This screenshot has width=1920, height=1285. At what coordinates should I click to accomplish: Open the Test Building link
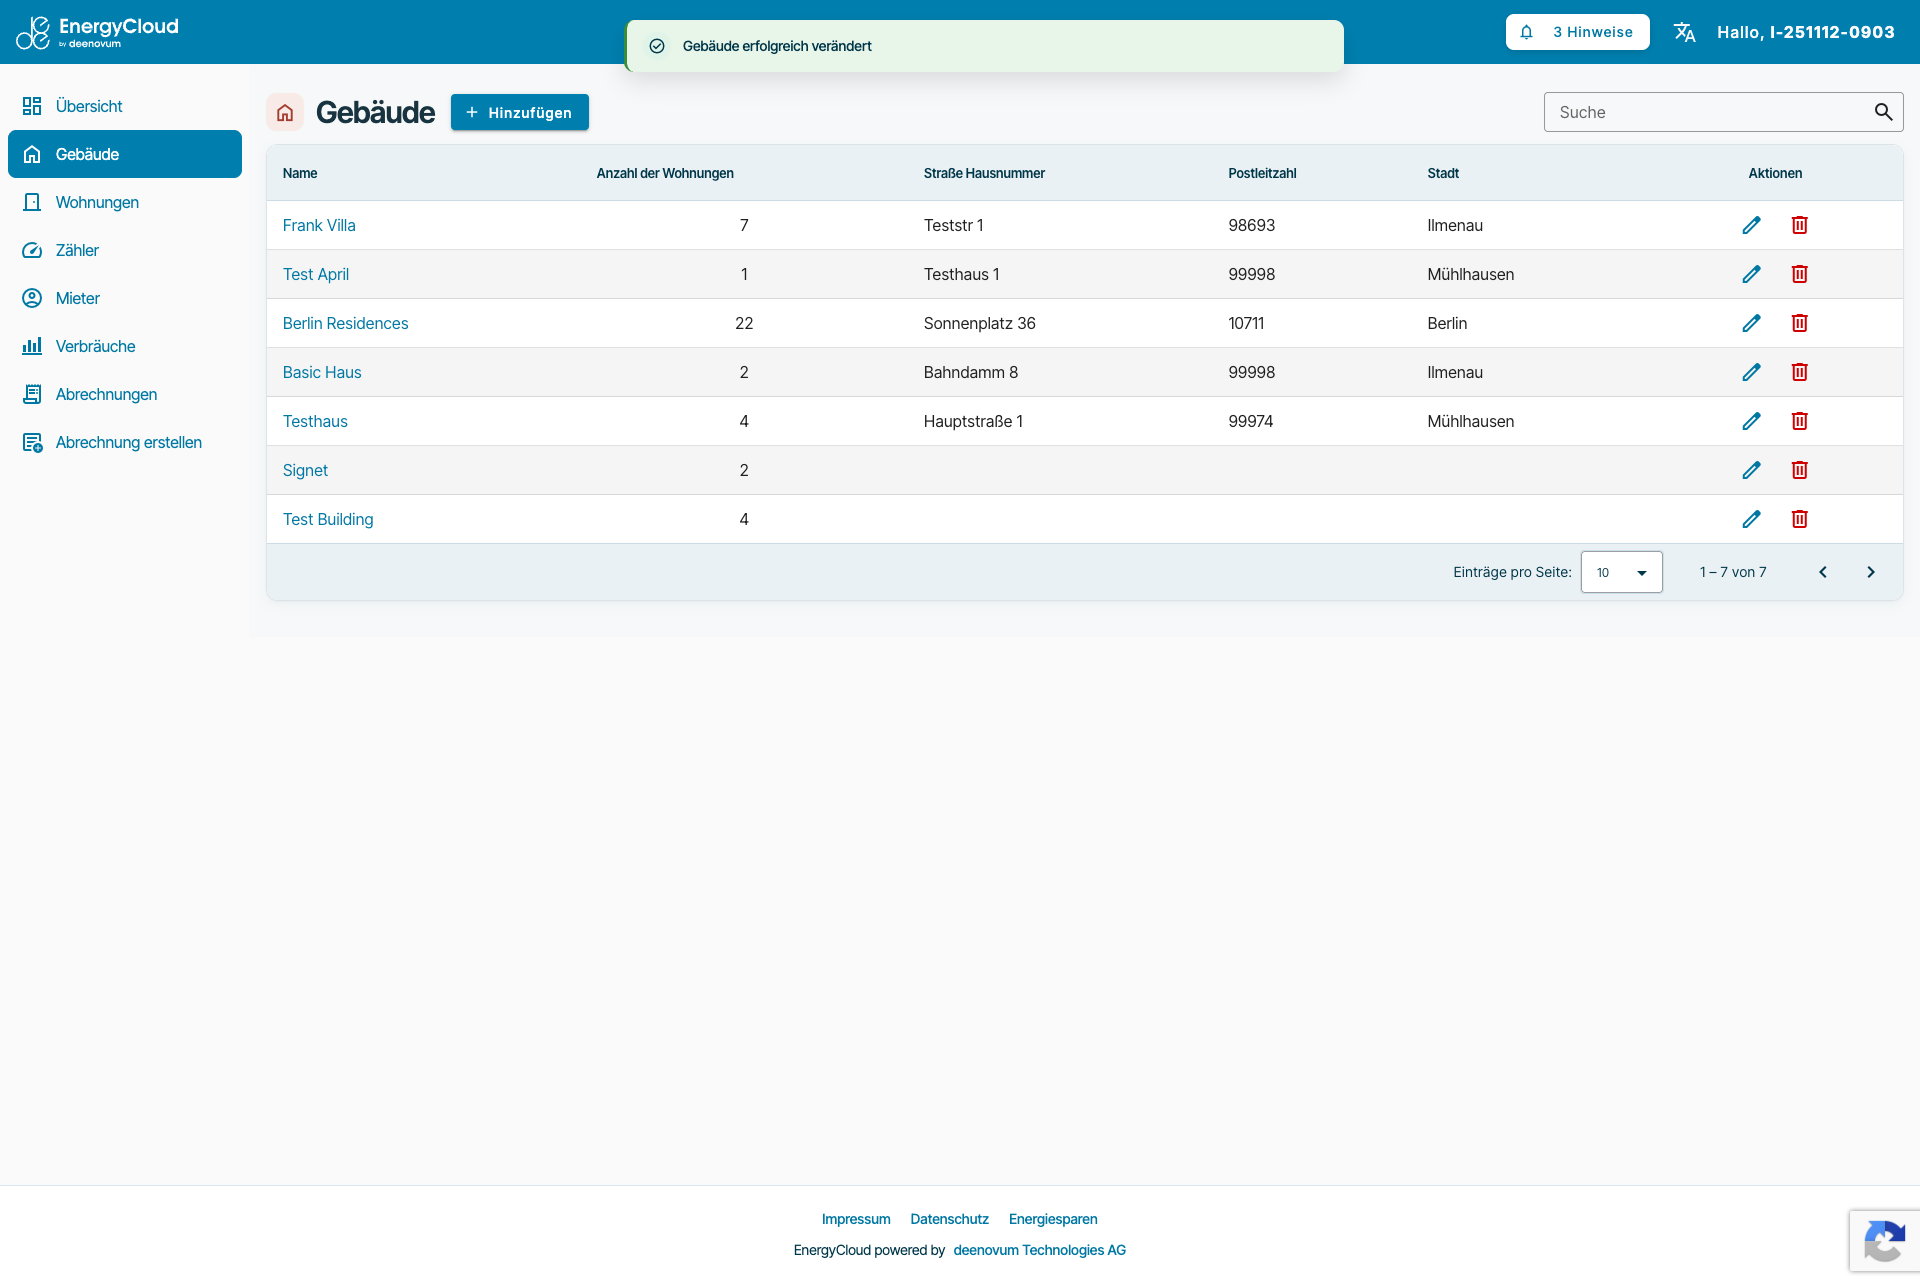pyautogui.click(x=328, y=519)
